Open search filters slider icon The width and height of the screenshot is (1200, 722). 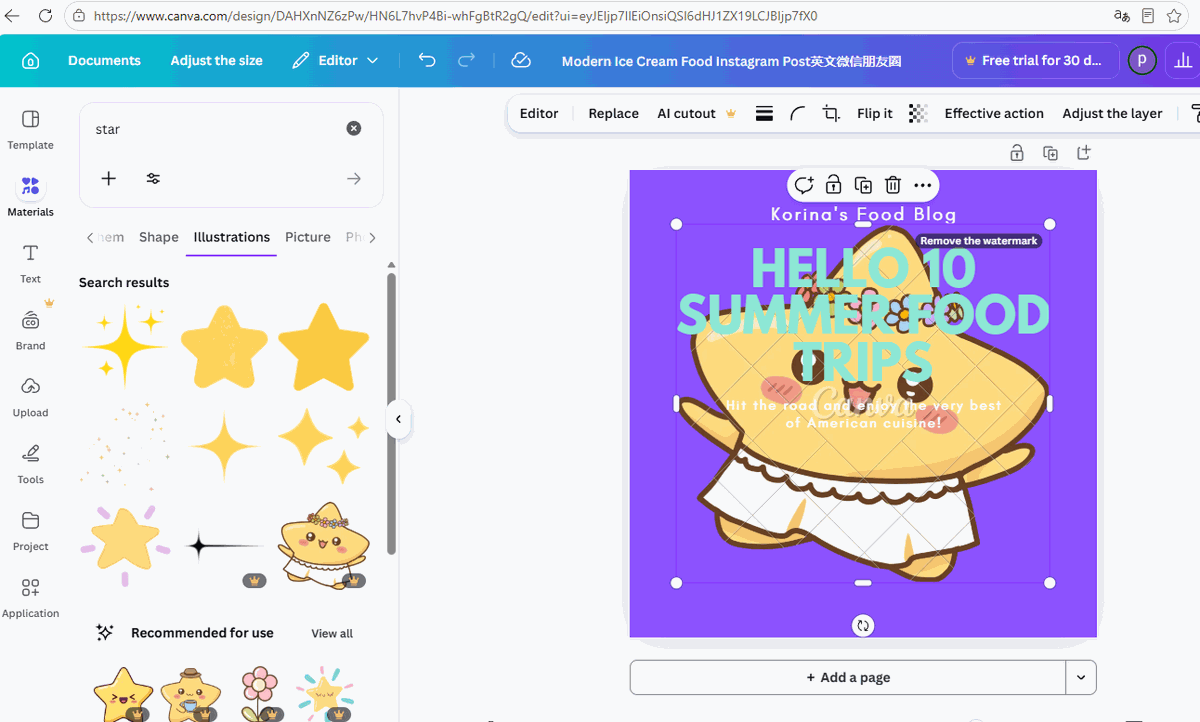(153, 178)
